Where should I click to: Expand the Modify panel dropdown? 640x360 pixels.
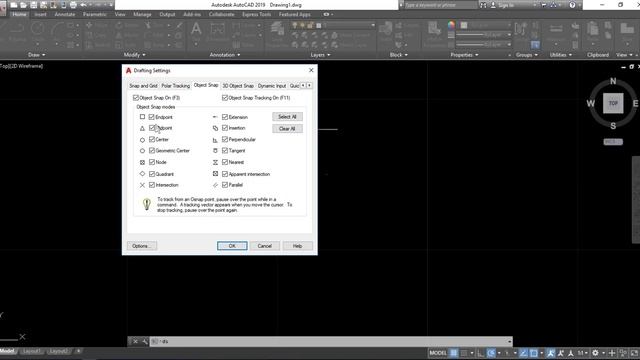tap(144, 55)
